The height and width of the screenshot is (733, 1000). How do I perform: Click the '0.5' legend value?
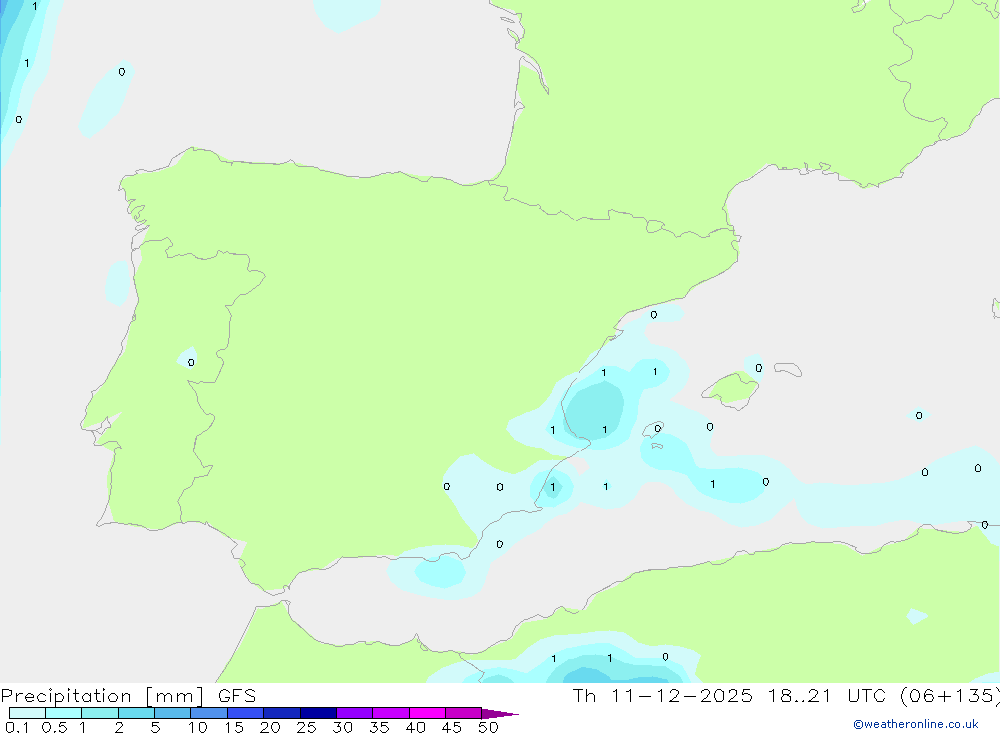54,727
